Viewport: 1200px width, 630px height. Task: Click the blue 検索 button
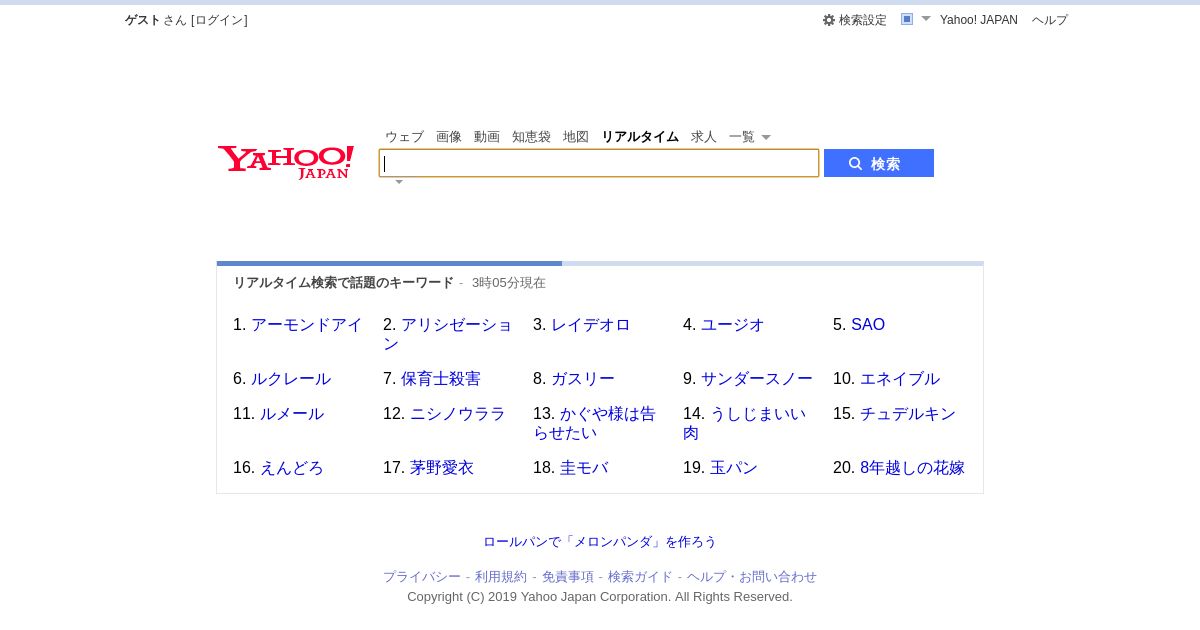879,163
